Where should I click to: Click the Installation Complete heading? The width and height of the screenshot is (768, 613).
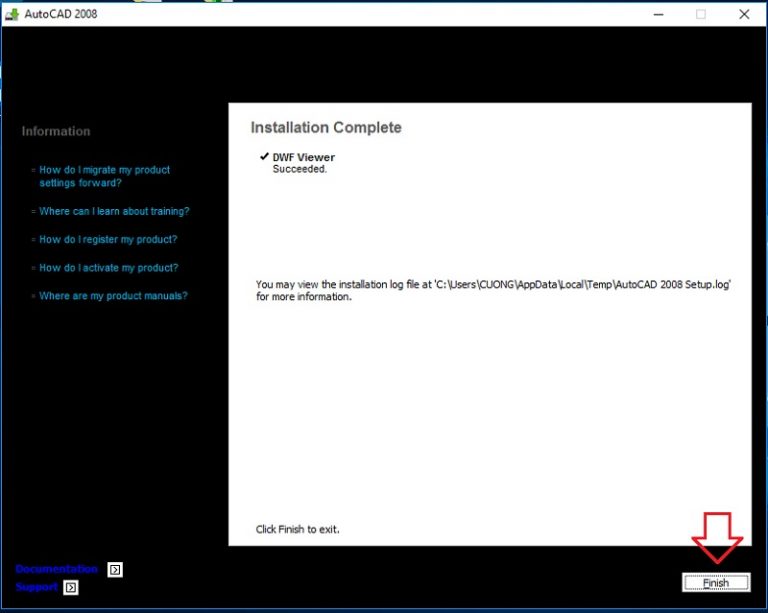[x=326, y=128]
